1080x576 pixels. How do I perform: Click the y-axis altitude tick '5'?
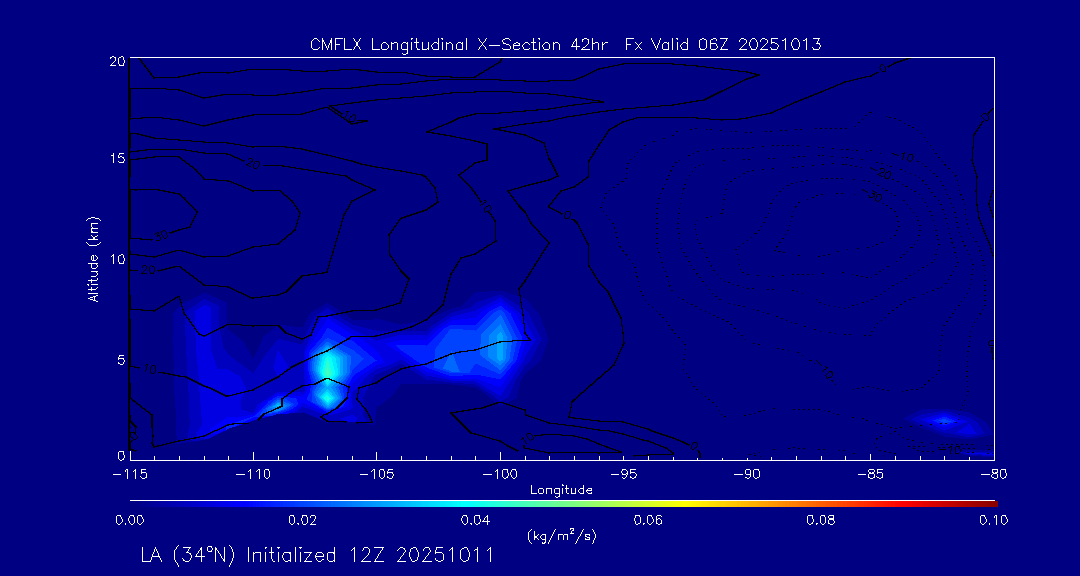coord(121,360)
